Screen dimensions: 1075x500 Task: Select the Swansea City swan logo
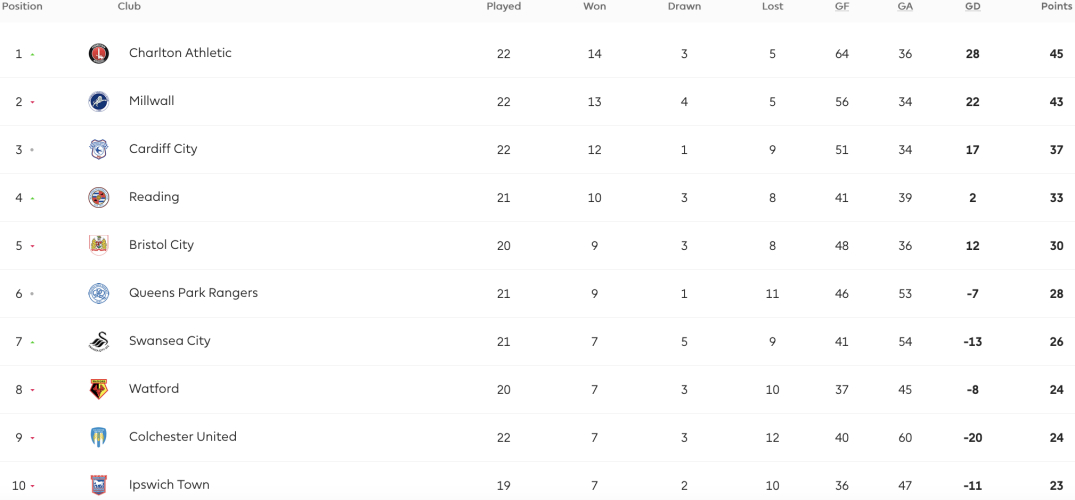99,342
